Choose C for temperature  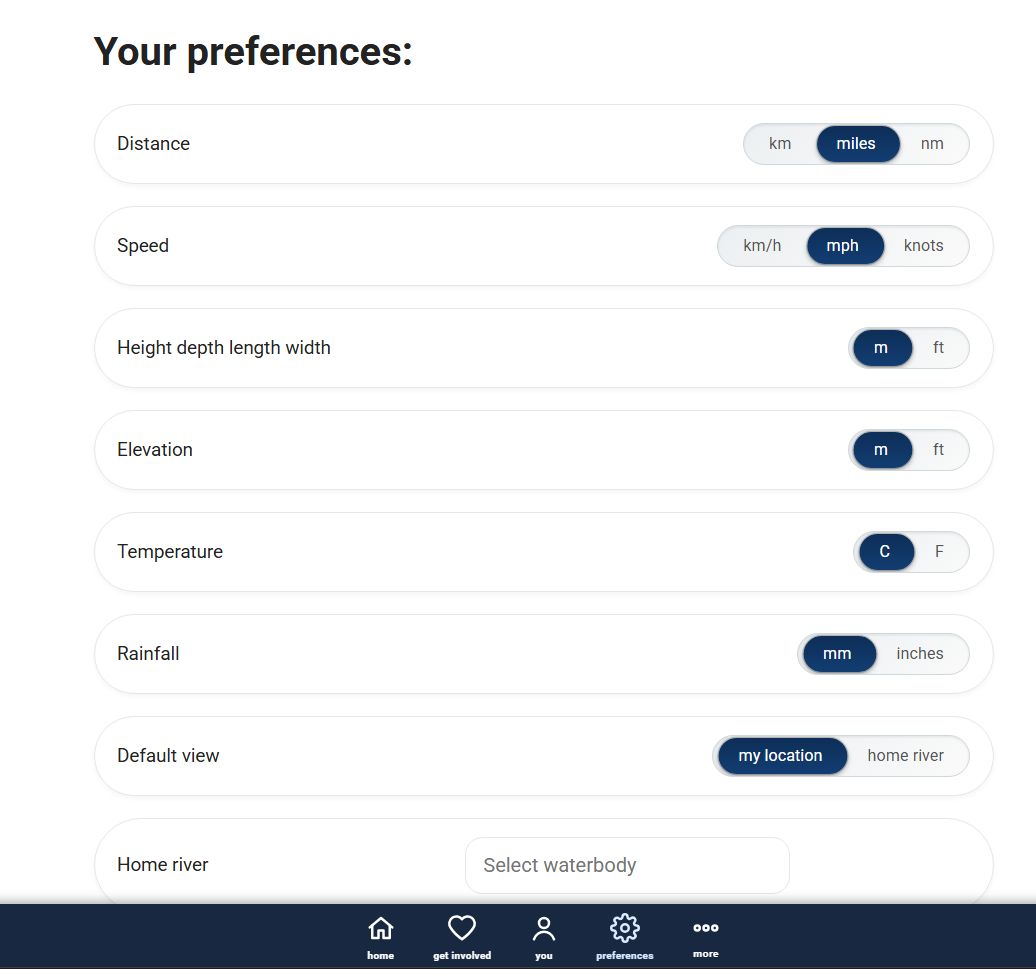pos(885,552)
